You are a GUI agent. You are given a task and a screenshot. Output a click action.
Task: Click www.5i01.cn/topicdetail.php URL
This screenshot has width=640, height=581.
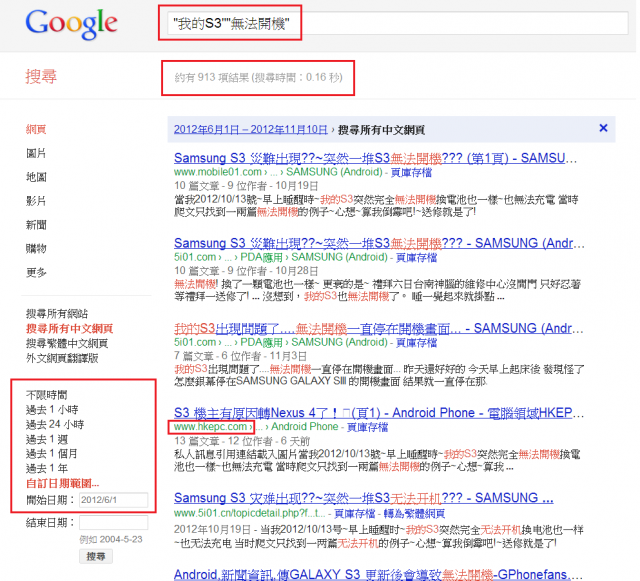tap(250, 513)
